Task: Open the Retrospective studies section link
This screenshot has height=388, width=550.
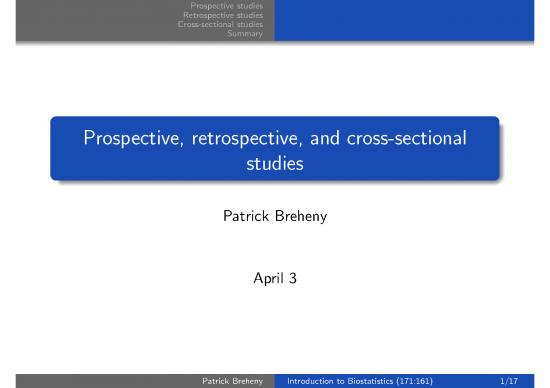Action: pyautogui.click(x=223, y=15)
